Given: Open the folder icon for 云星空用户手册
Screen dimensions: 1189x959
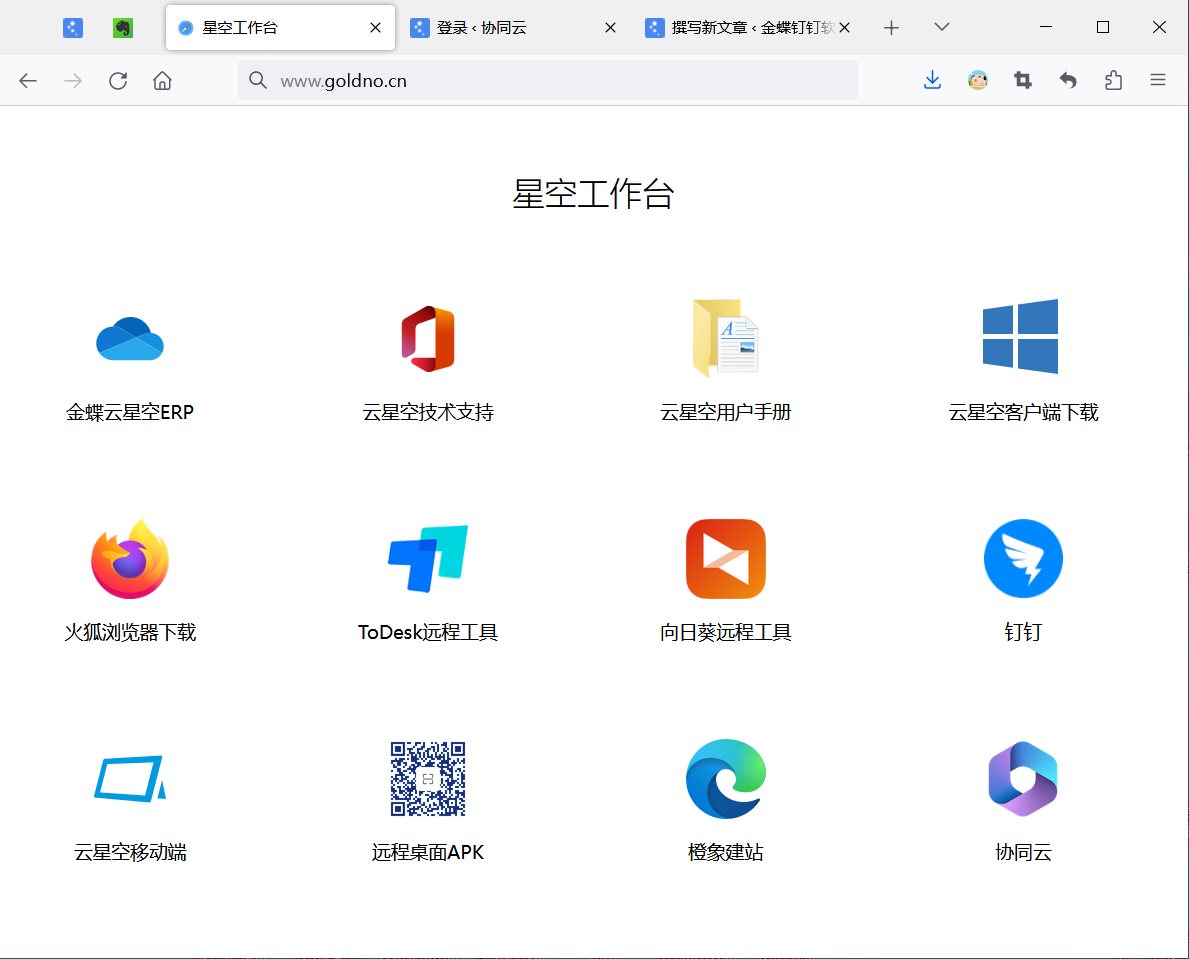Looking at the screenshot, I should pyautogui.click(x=726, y=337).
